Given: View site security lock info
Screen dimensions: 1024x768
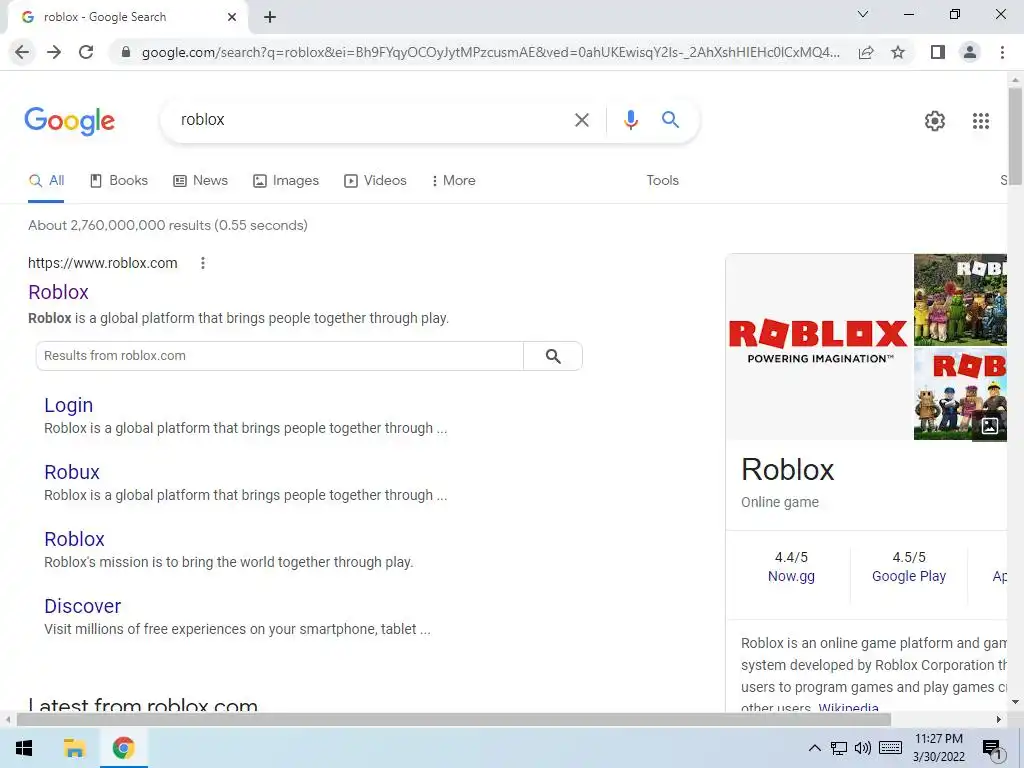Looking at the screenshot, I should click(126, 52).
